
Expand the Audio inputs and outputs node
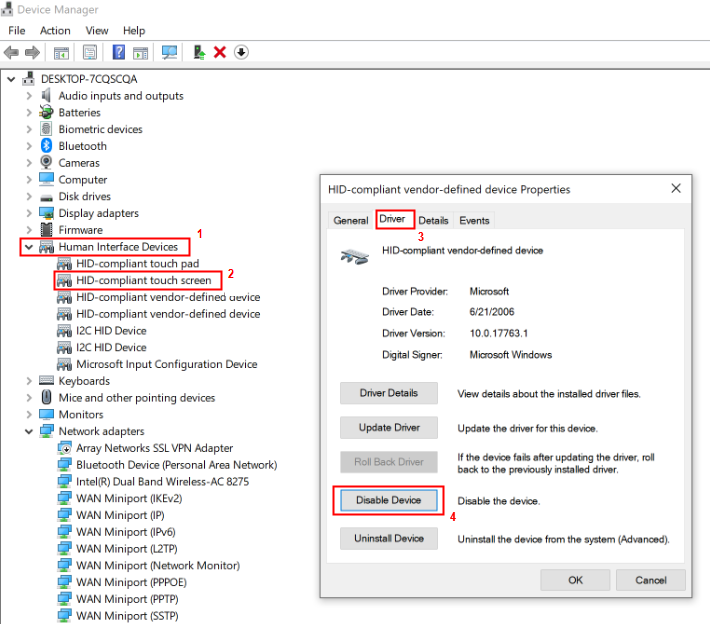point(29,96)
